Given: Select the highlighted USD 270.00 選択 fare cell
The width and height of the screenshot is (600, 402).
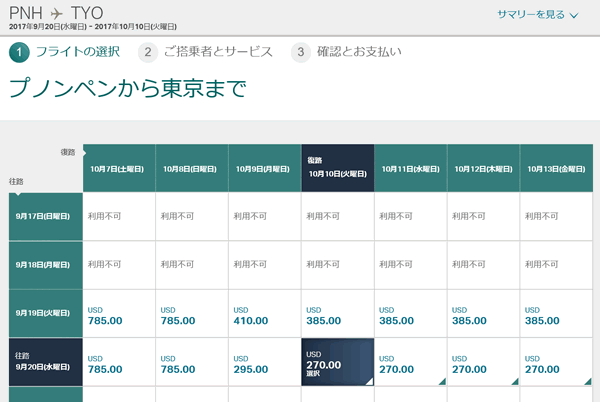Looking at the screenshot, I should pyautogui.click(x=337, y=361).
